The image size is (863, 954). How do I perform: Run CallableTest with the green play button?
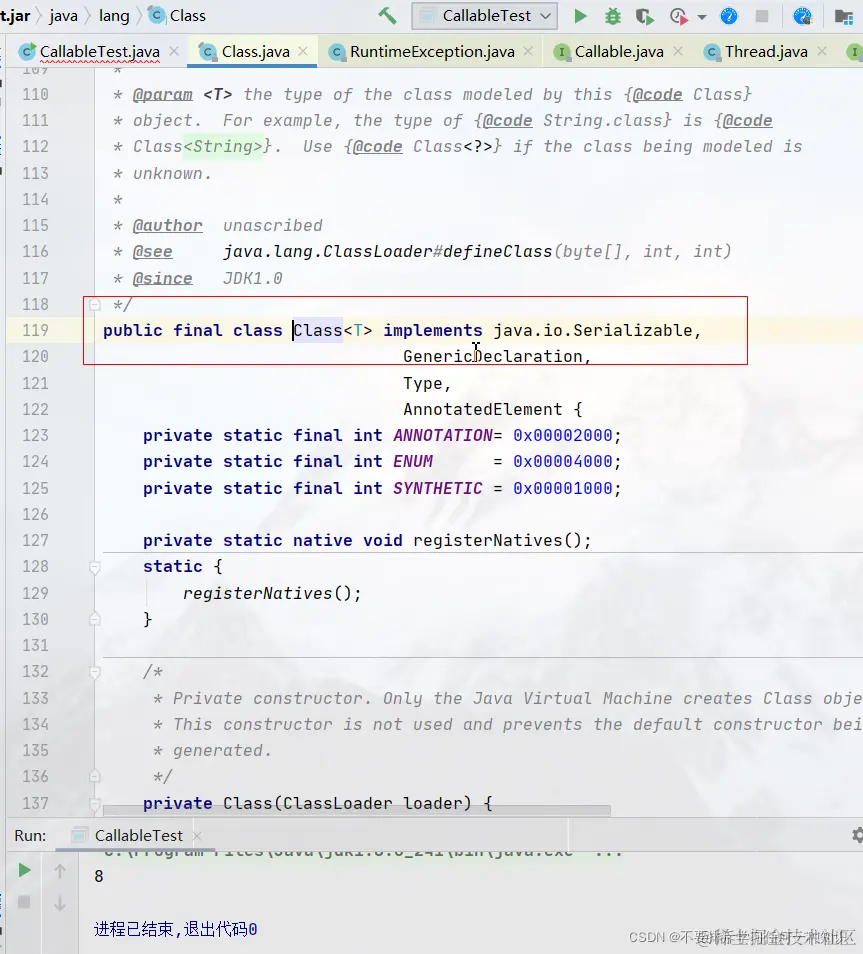click(580, 16)
